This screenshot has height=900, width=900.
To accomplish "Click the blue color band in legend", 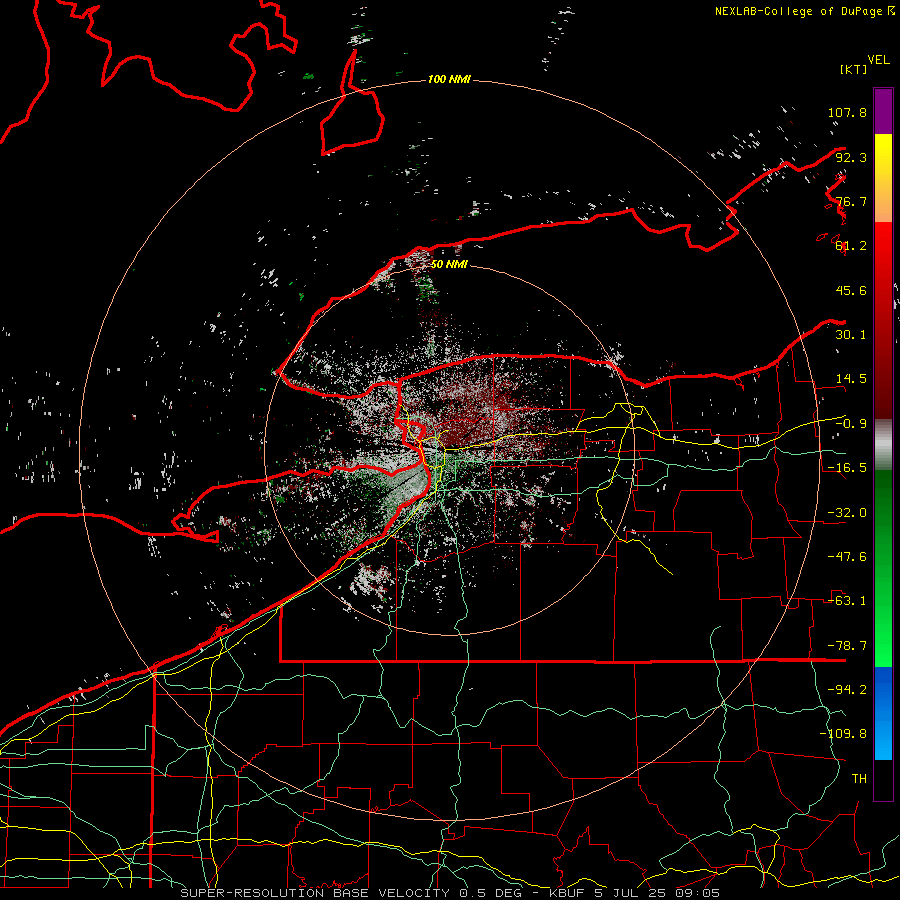I will point(883,713).
